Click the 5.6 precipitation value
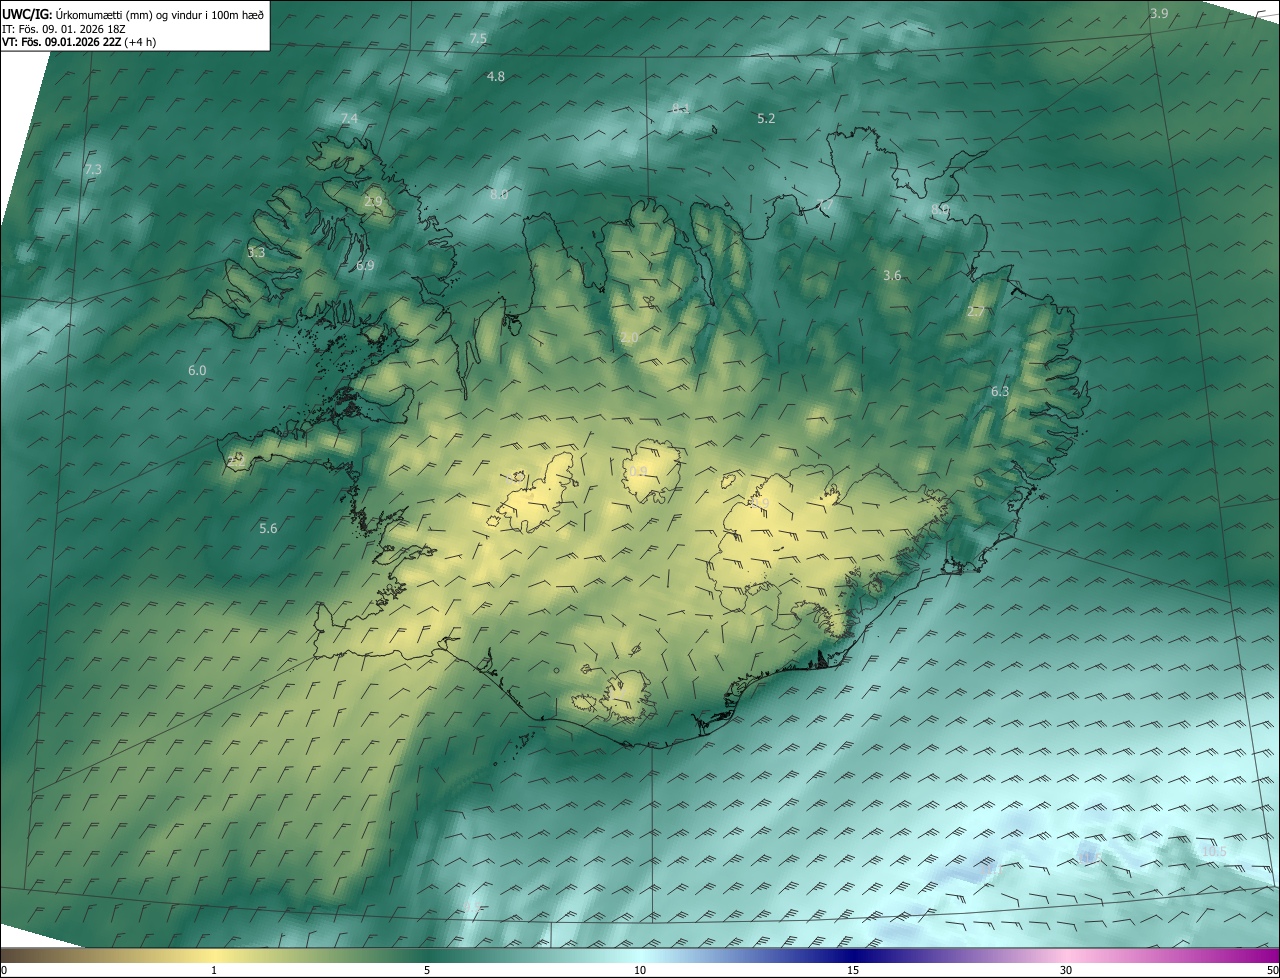The image size is (1280, 978). [x=268, y=528]
